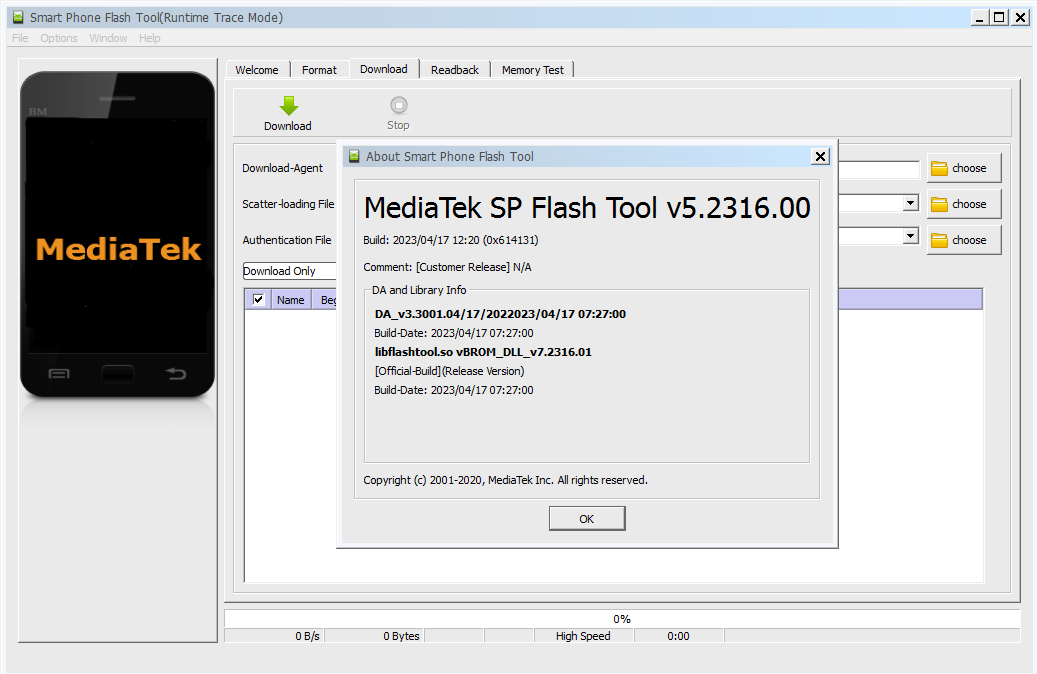This screenshot has height=674, width=1037.
Task: Switch to the Welcome tab
Action: pos(257,69)
